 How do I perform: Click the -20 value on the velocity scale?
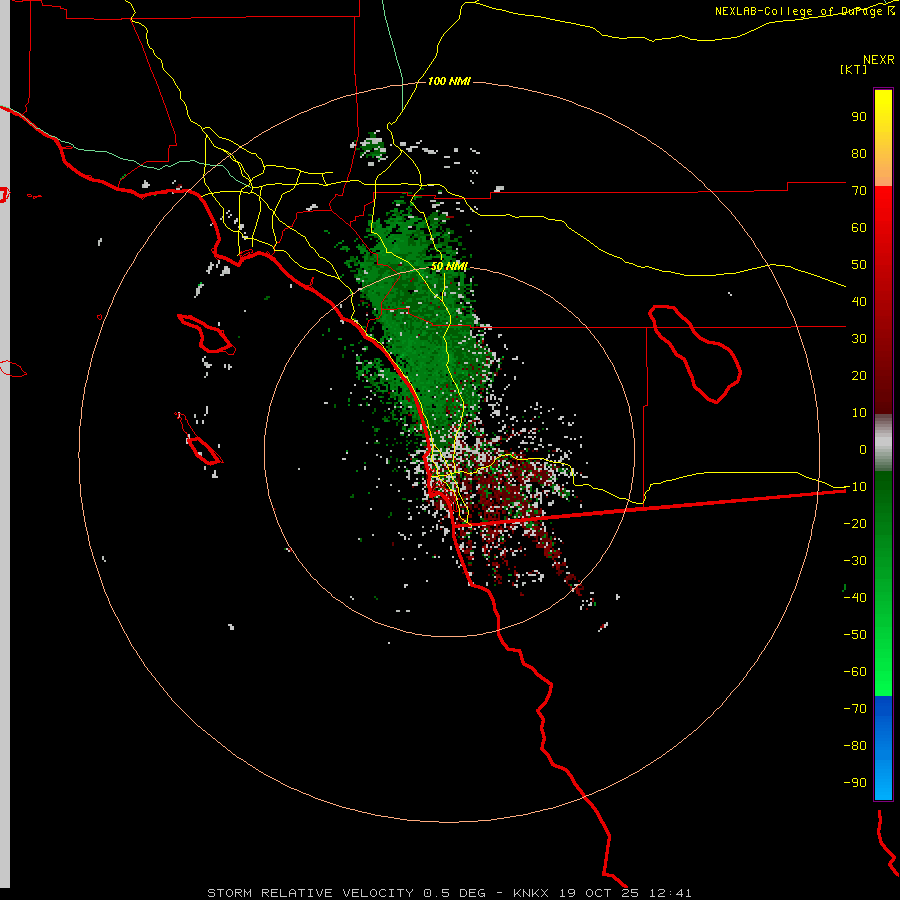pos(855,524)
